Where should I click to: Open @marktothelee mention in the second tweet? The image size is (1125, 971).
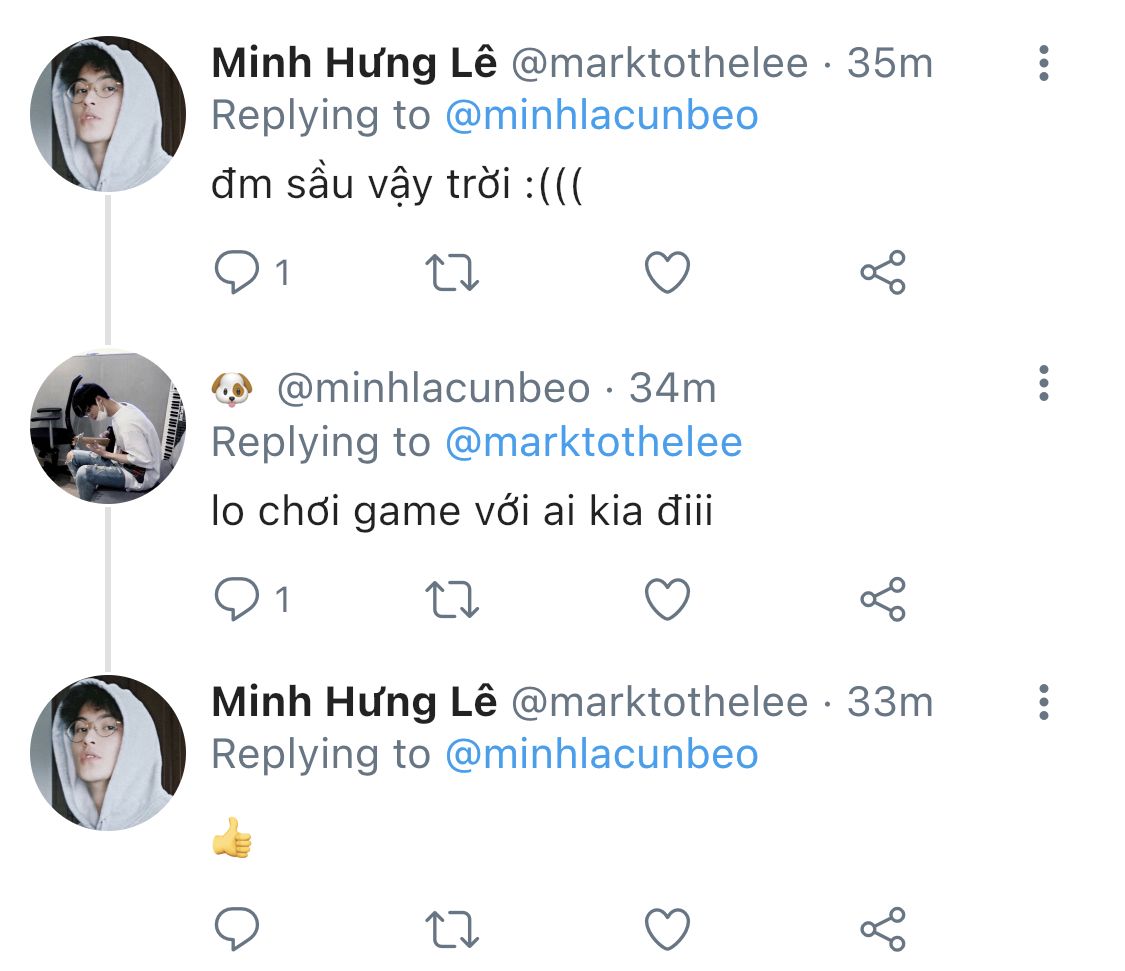(593, 442)
